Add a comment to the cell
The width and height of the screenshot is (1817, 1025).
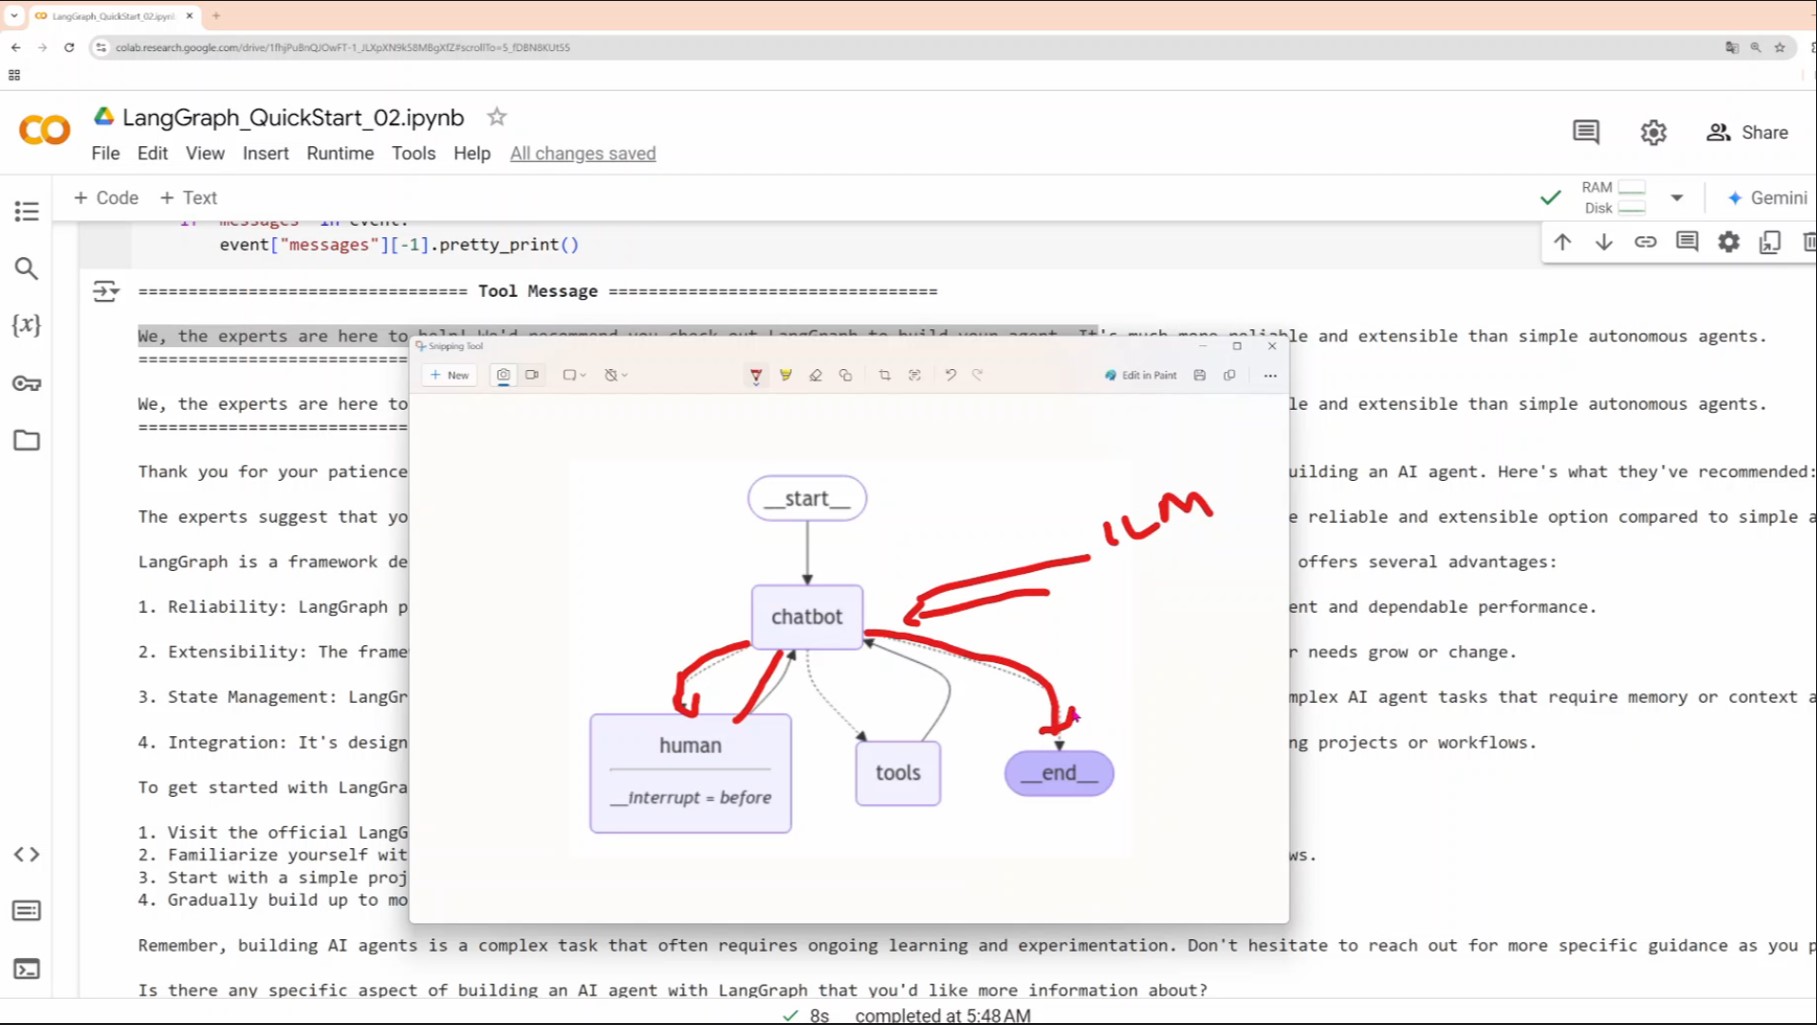click(1687, 242)
